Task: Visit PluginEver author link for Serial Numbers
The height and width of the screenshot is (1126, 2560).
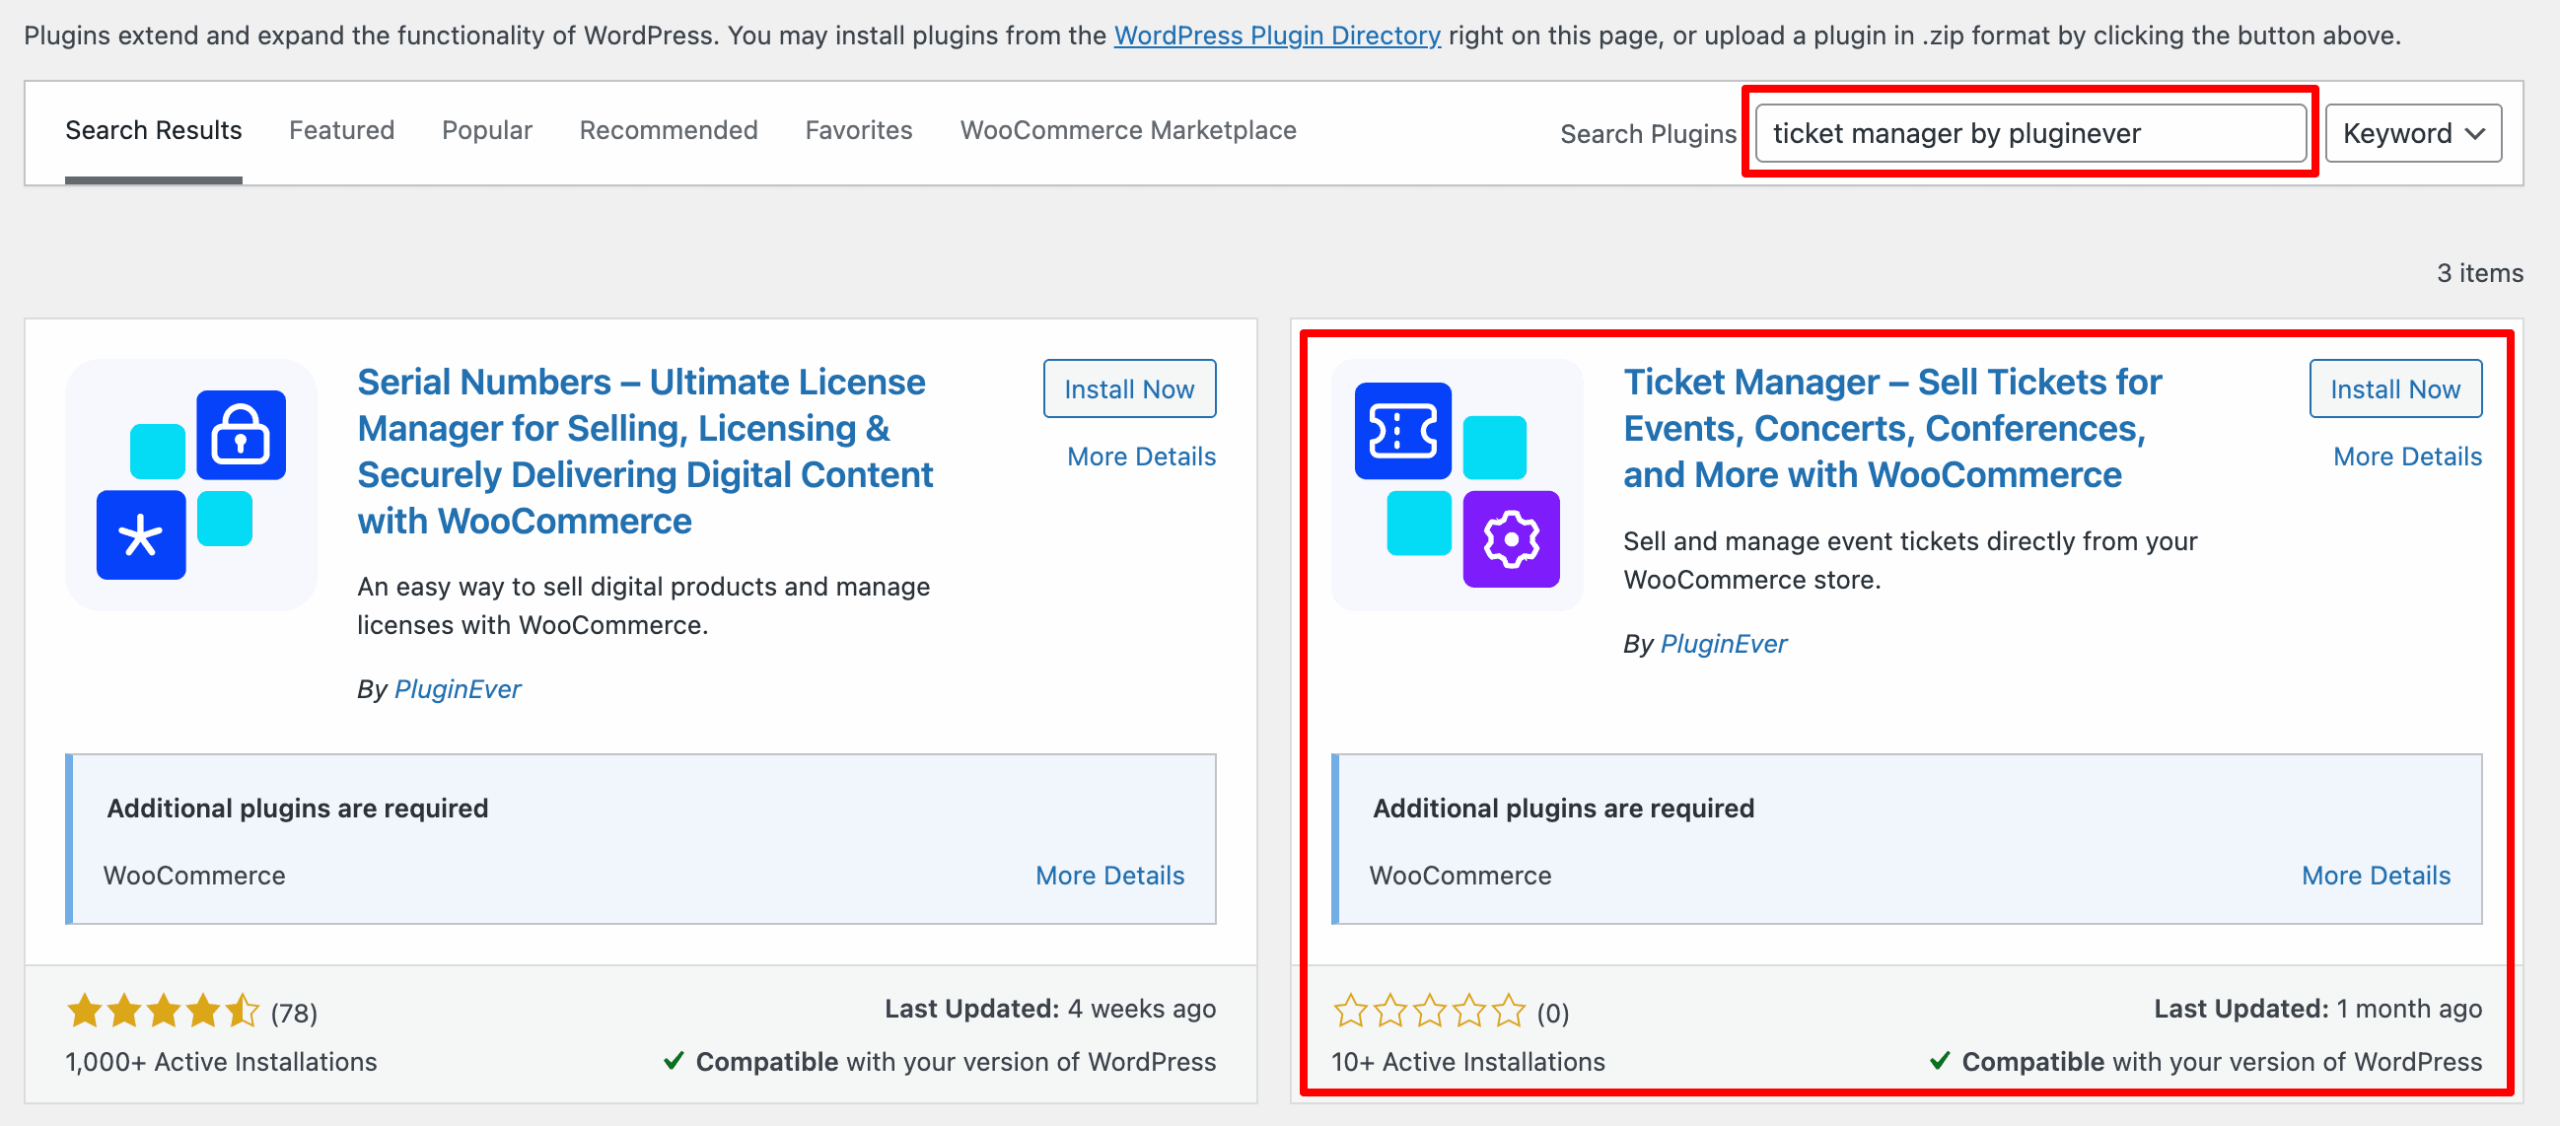Action: (x=458, y=689)
